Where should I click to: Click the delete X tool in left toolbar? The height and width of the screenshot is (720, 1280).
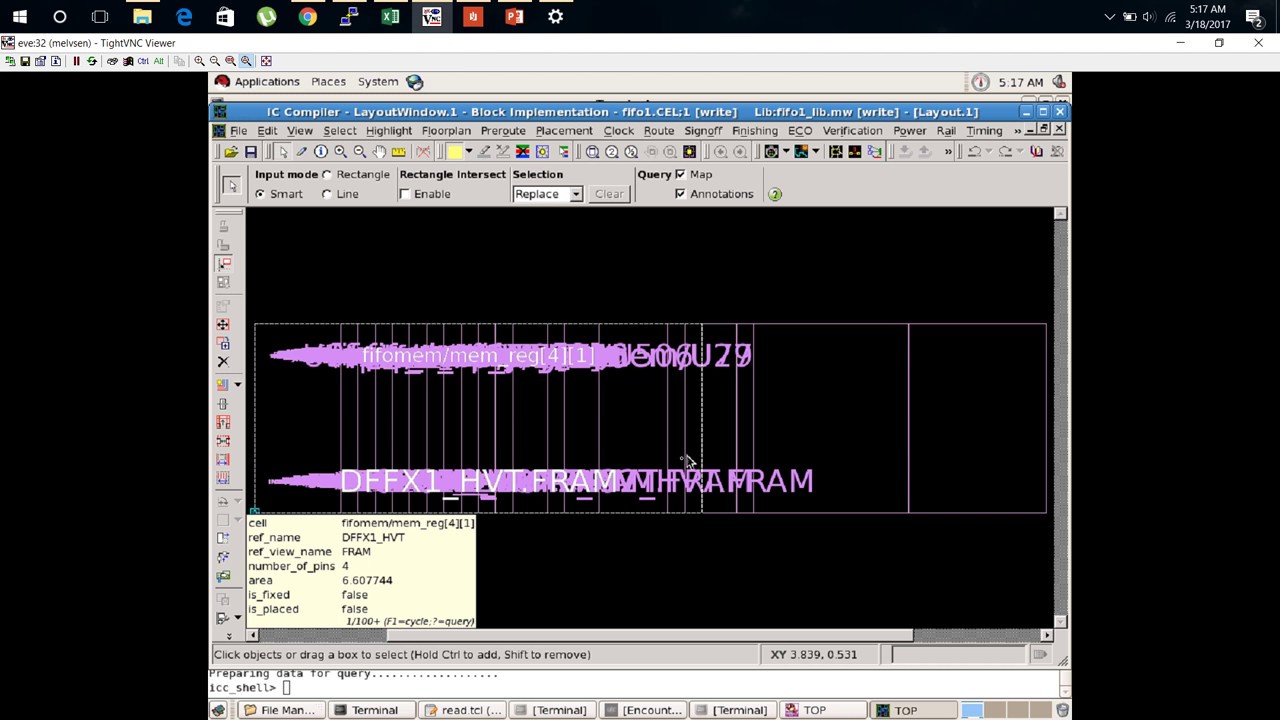[223, 362]
